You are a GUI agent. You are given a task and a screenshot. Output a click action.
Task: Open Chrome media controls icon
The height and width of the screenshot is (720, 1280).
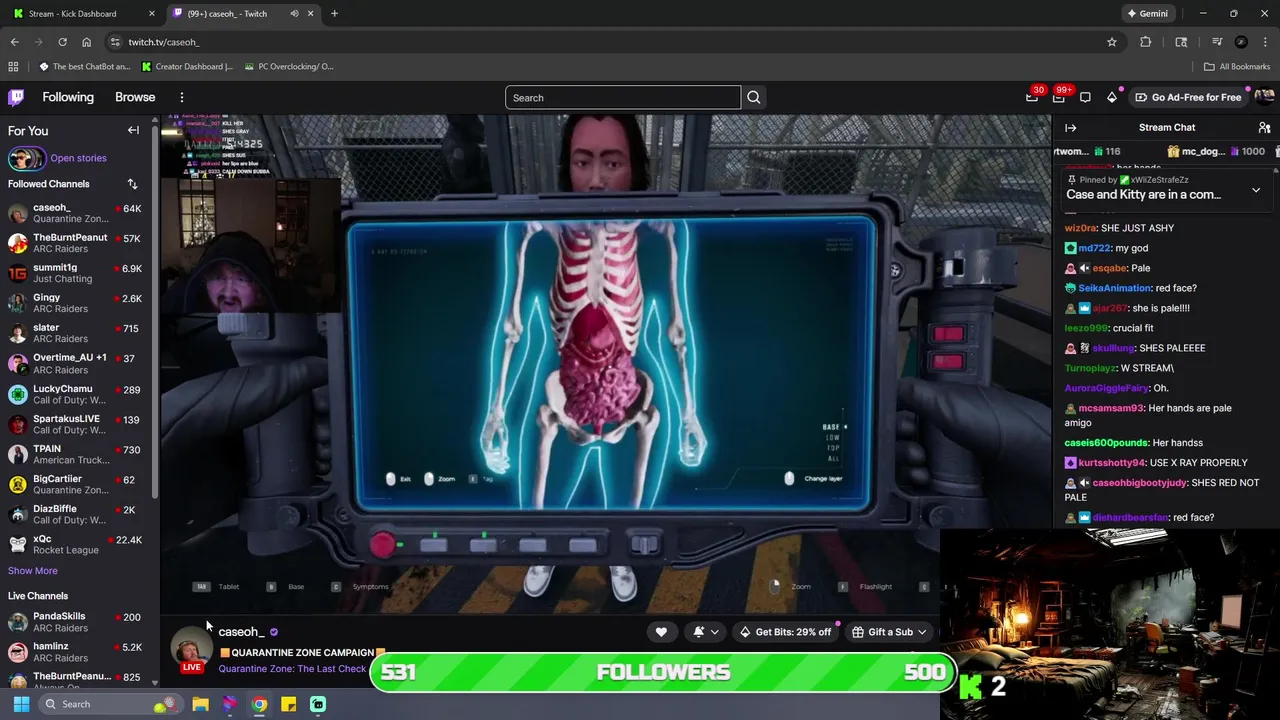tap(1217, 42)
